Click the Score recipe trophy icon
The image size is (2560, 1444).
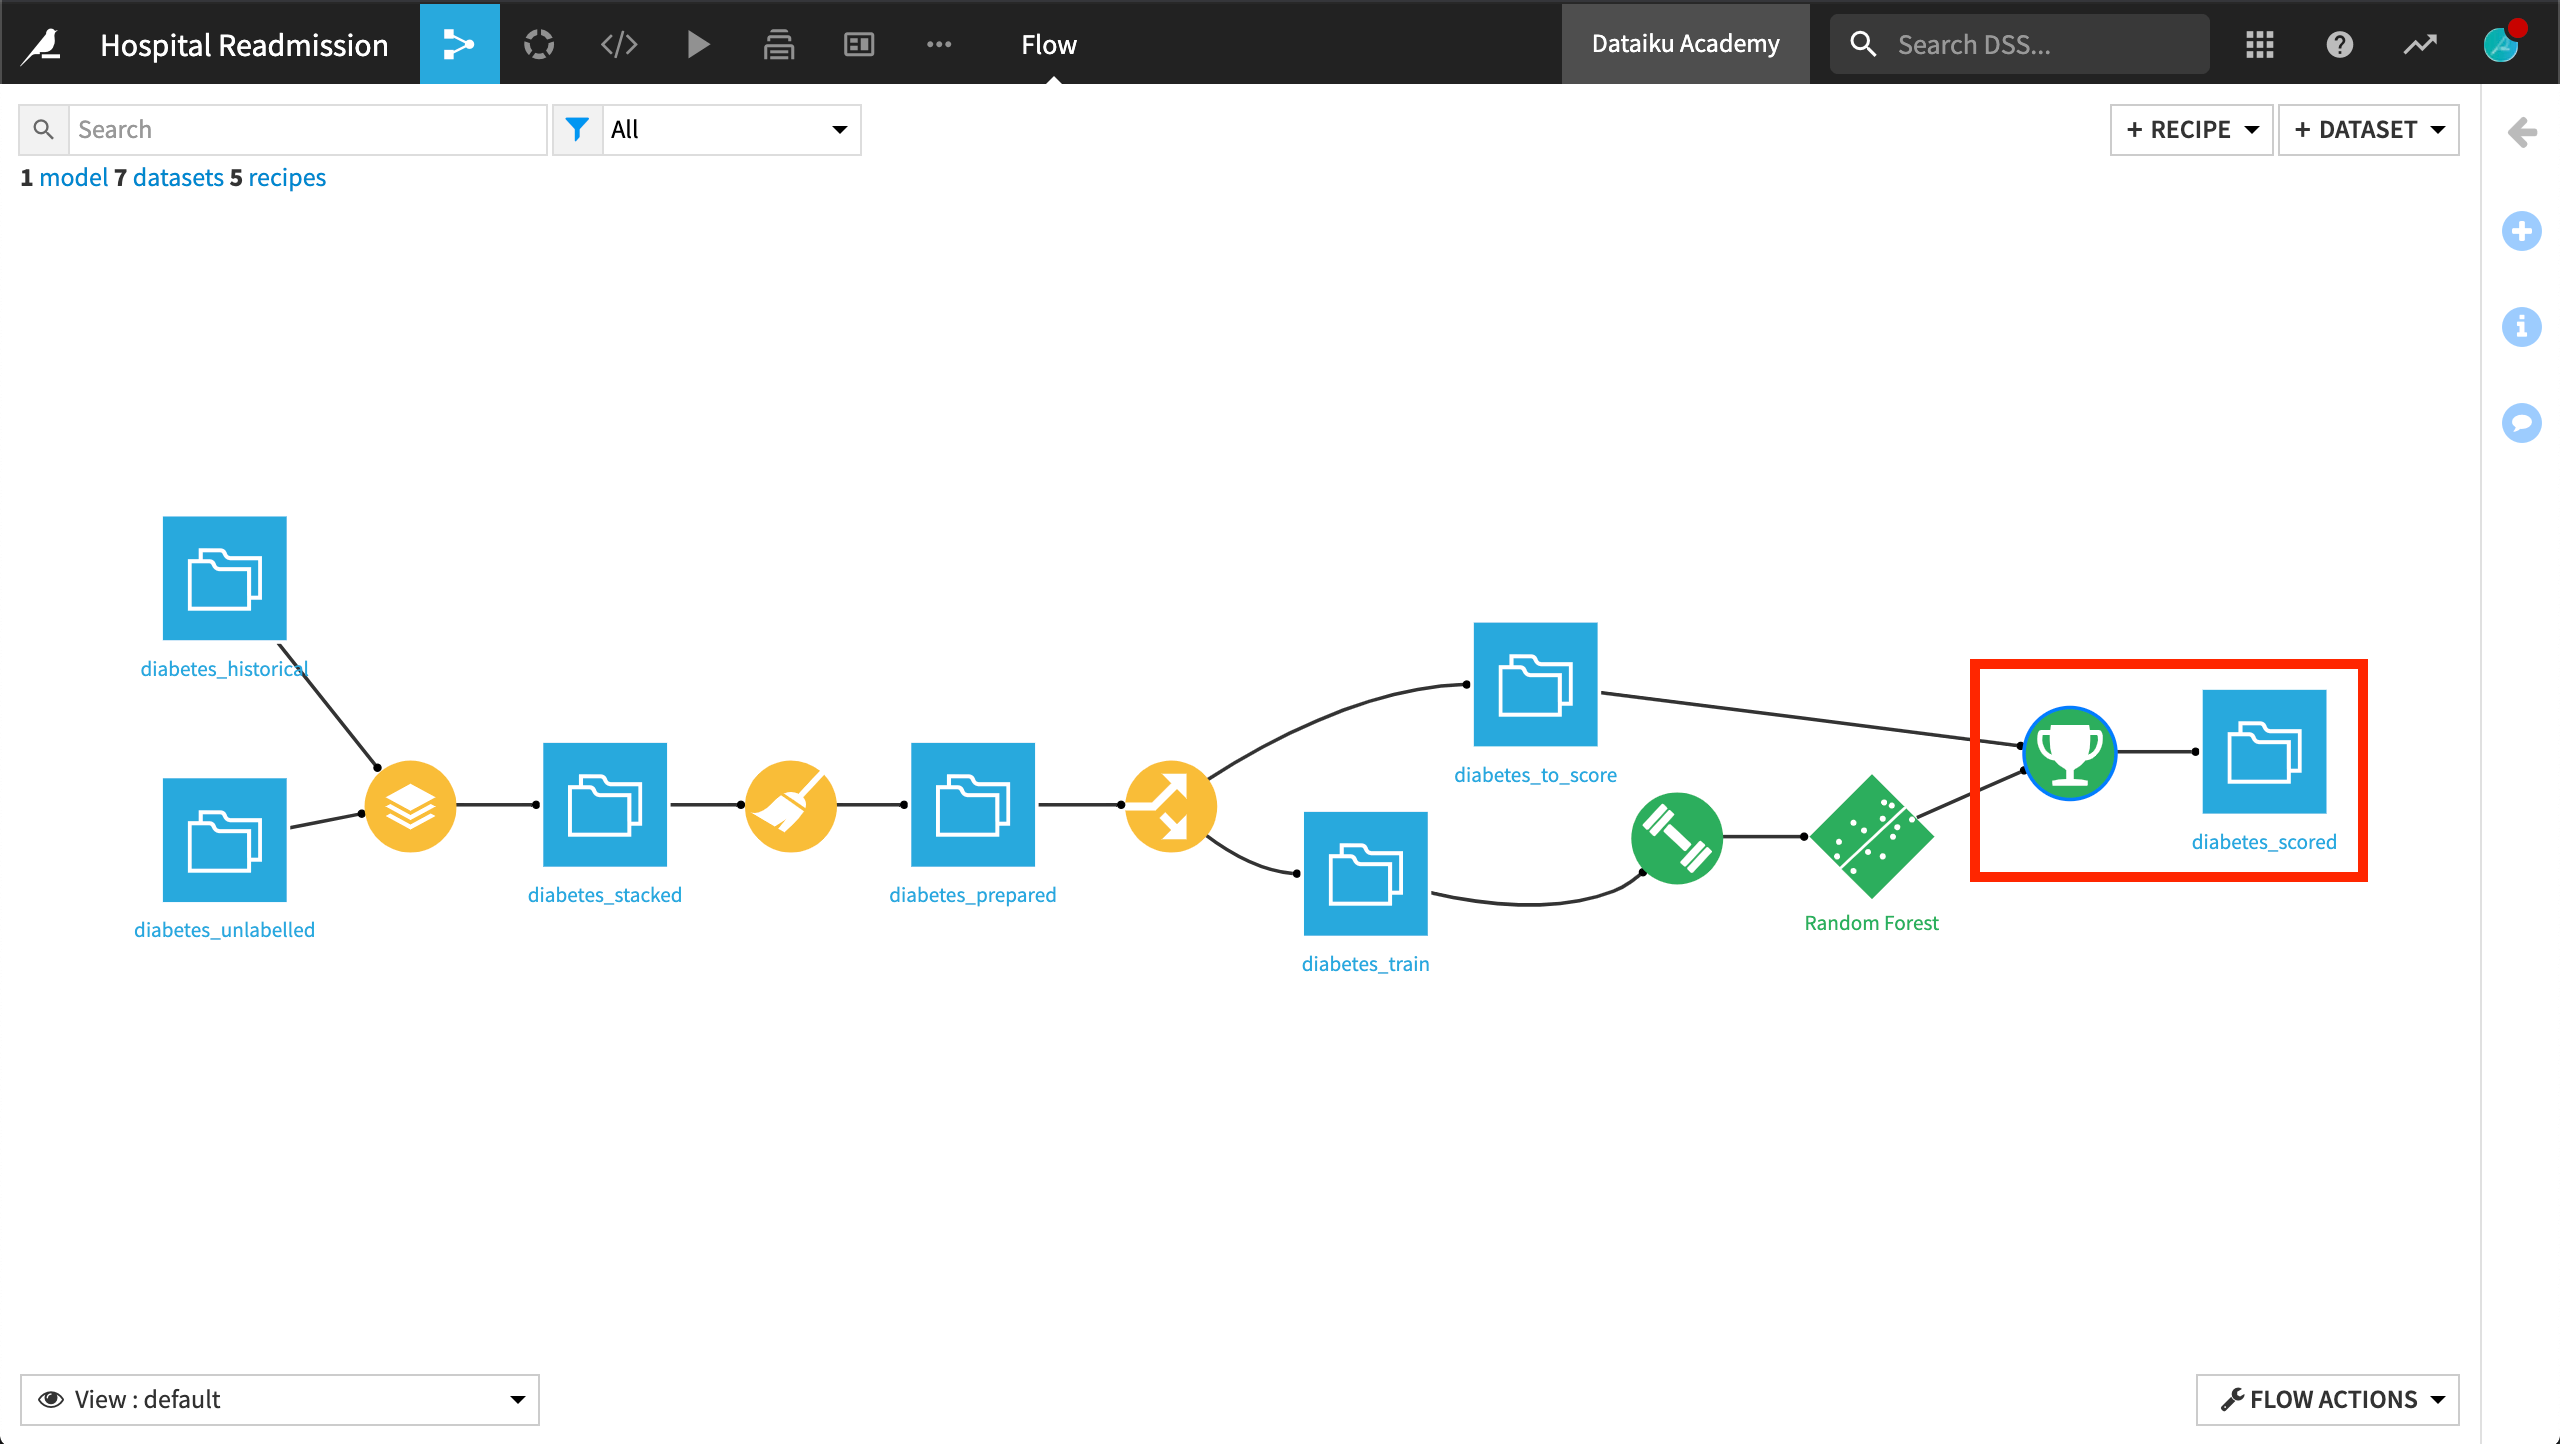tap(2069, 753)
